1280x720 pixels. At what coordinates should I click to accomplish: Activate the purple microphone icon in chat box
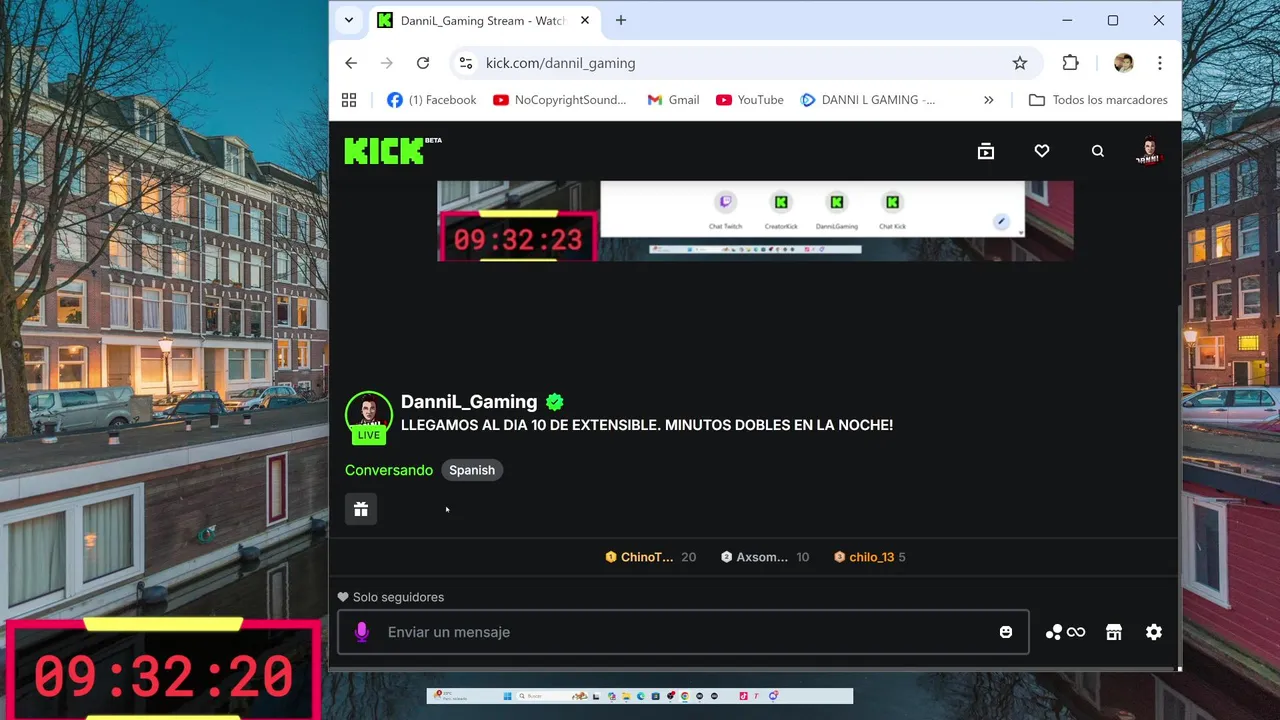tap(362, 632)
